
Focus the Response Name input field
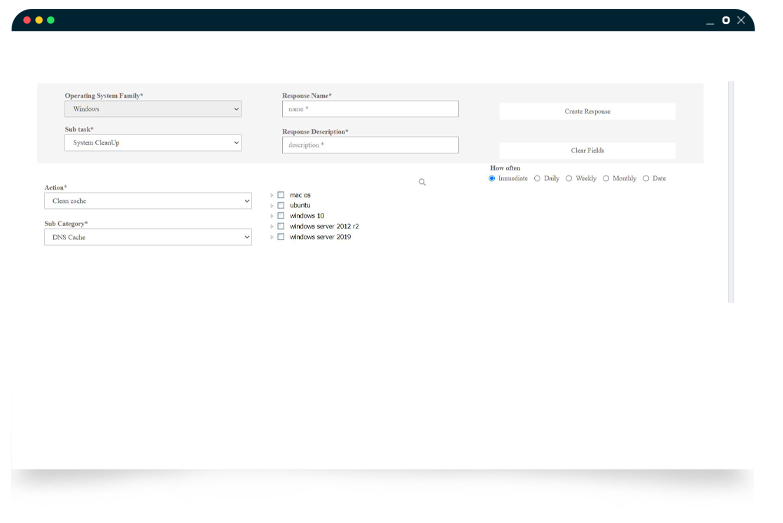(x=370, y=109)
